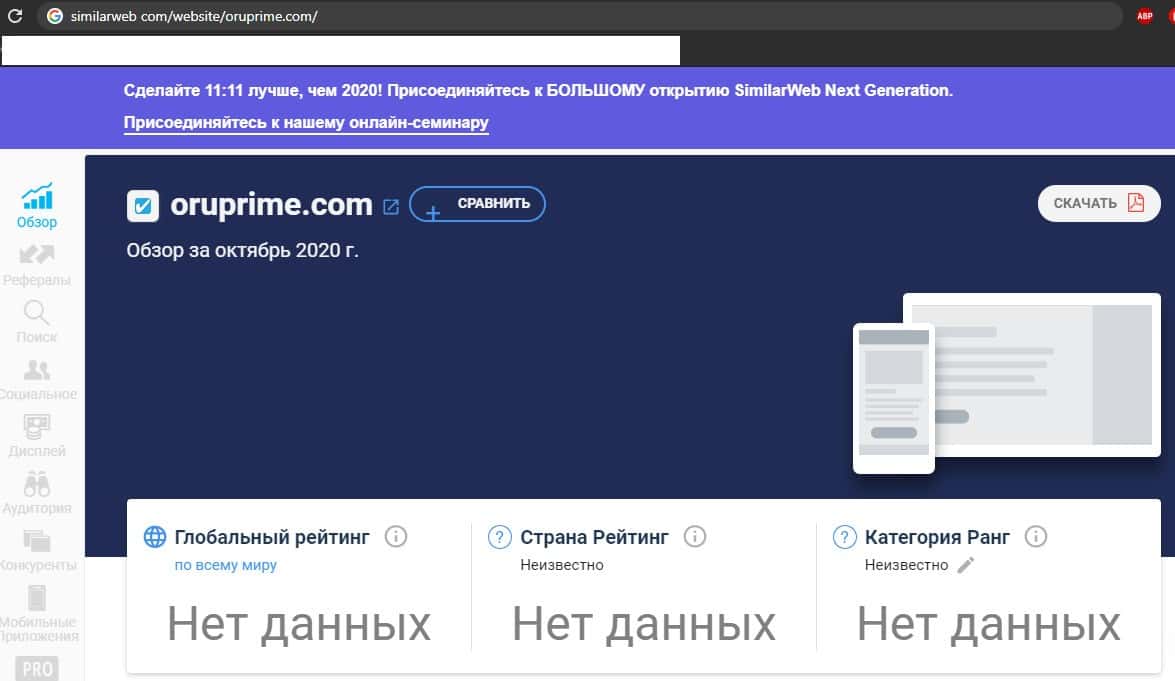Click the oruprime.com site title
Image resolution: width=1175 pixels, height=681 pixels.
coord(271,205)
